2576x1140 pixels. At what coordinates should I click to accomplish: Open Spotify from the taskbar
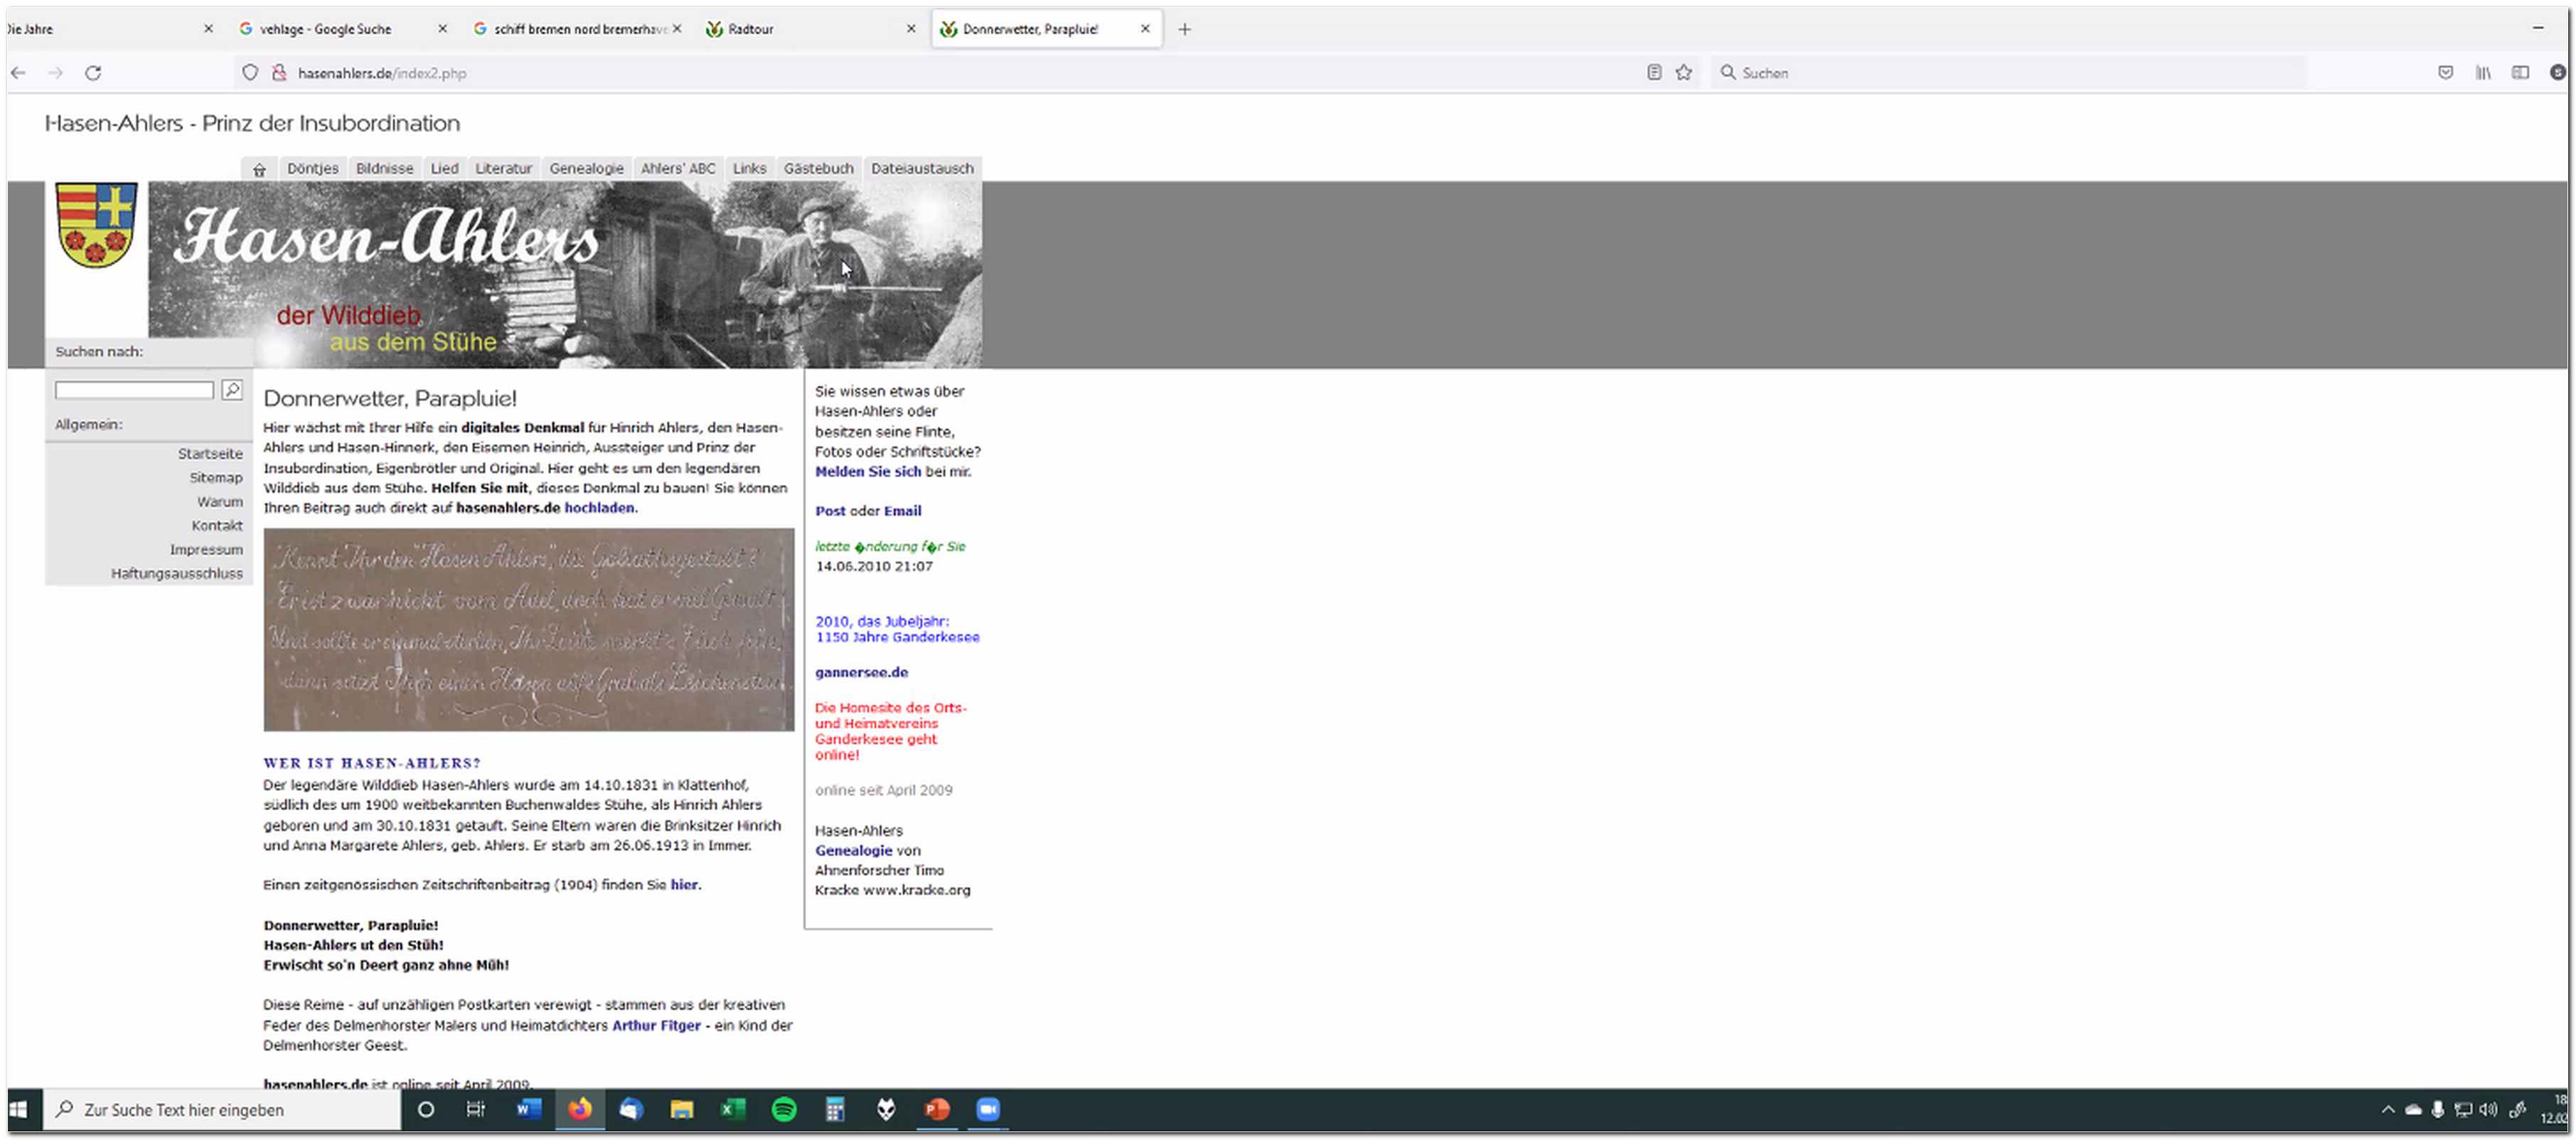pyautogui.click(x=784, y=1109)
